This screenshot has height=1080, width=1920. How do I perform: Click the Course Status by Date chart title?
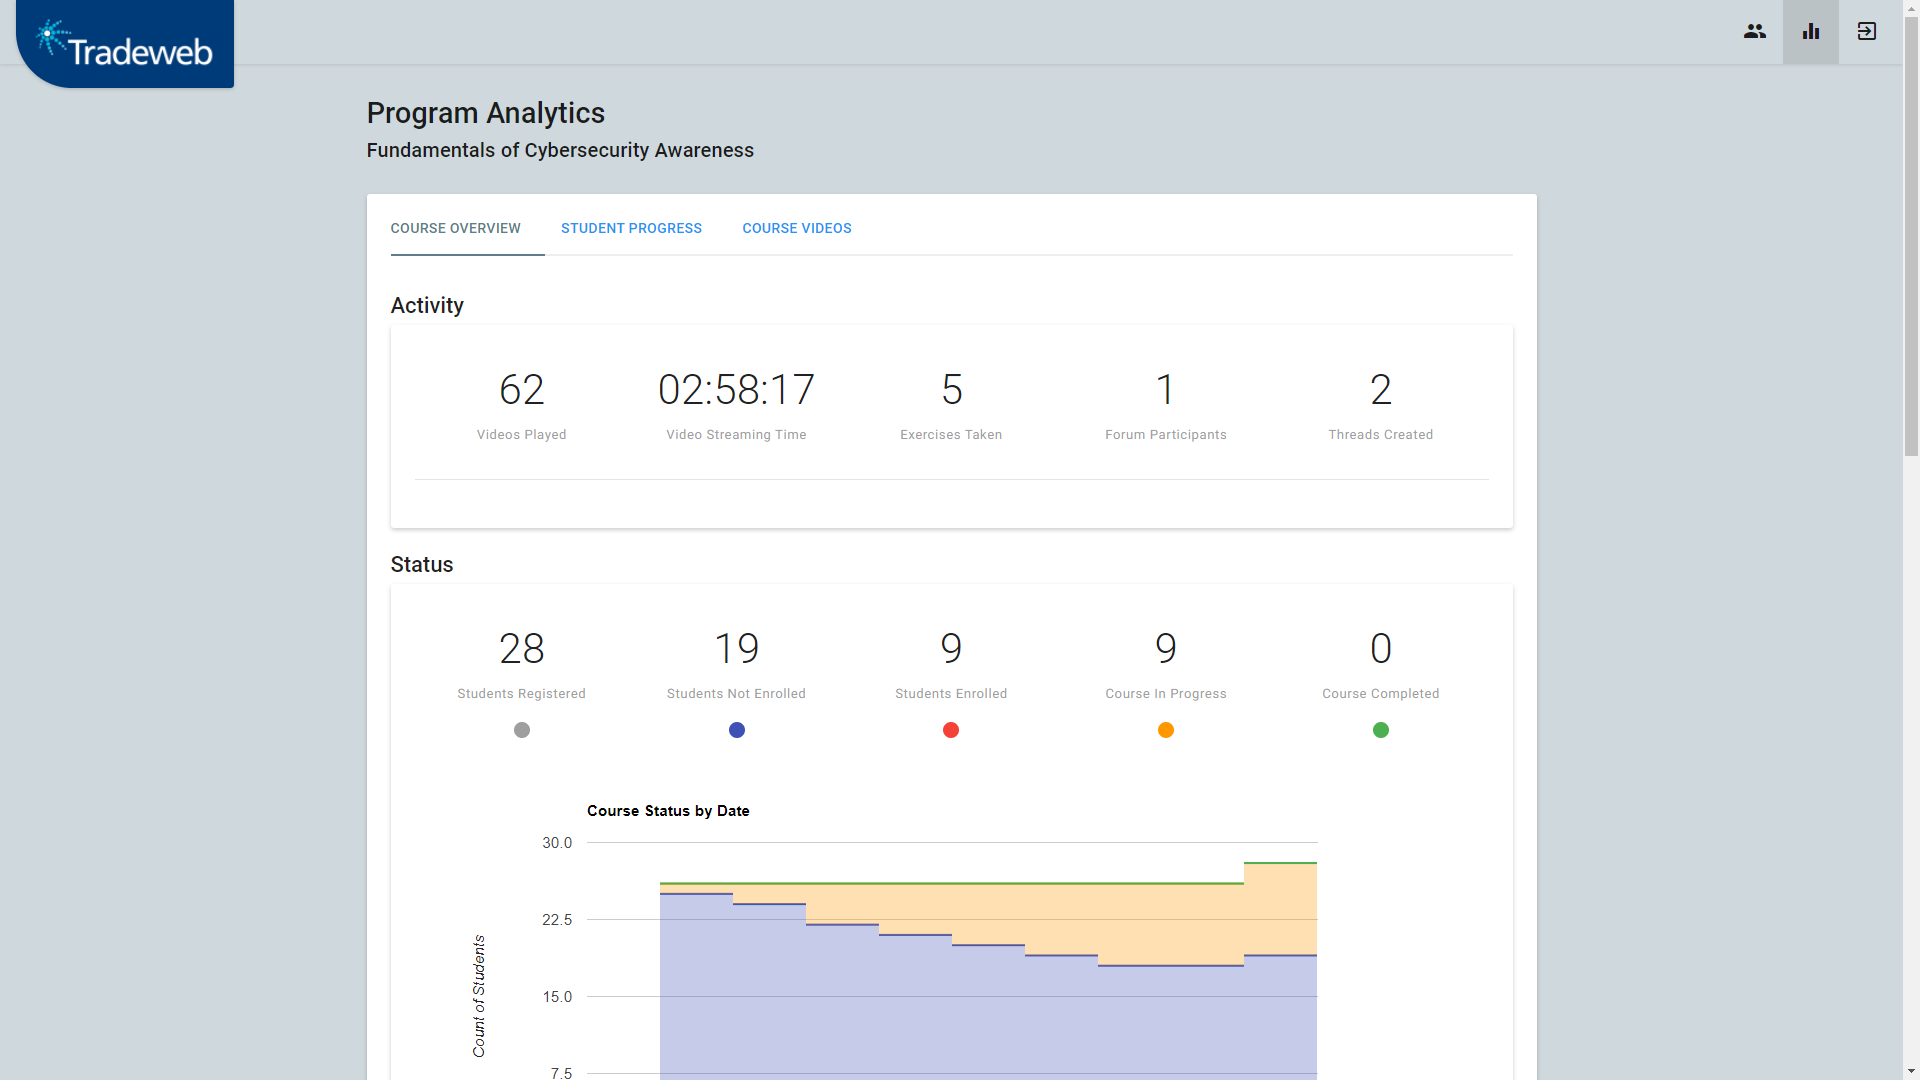(668, 811)
